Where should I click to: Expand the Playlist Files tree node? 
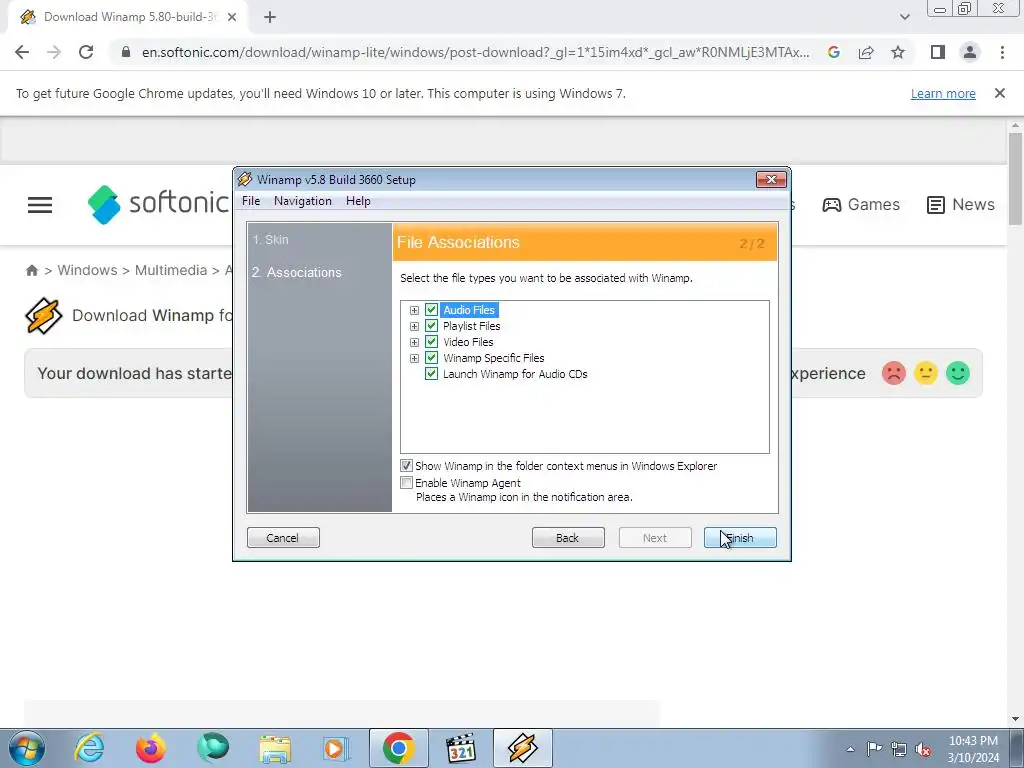[414, 326]
